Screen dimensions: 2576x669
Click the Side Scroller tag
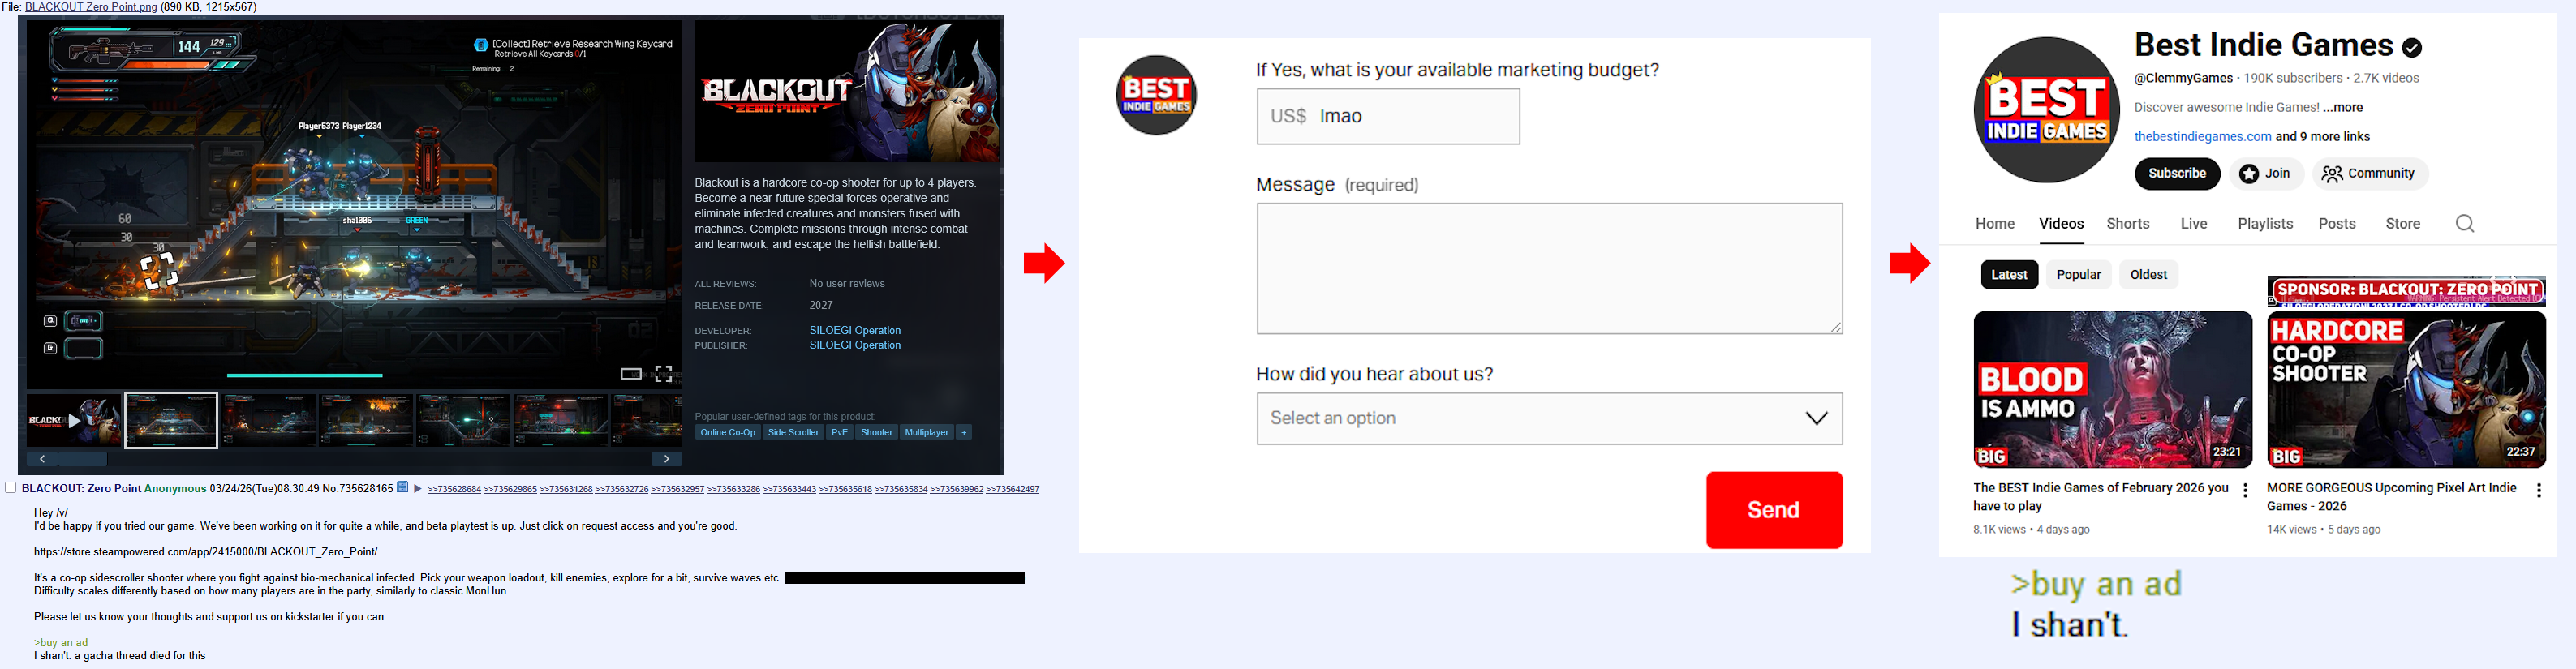pos(793,433)
